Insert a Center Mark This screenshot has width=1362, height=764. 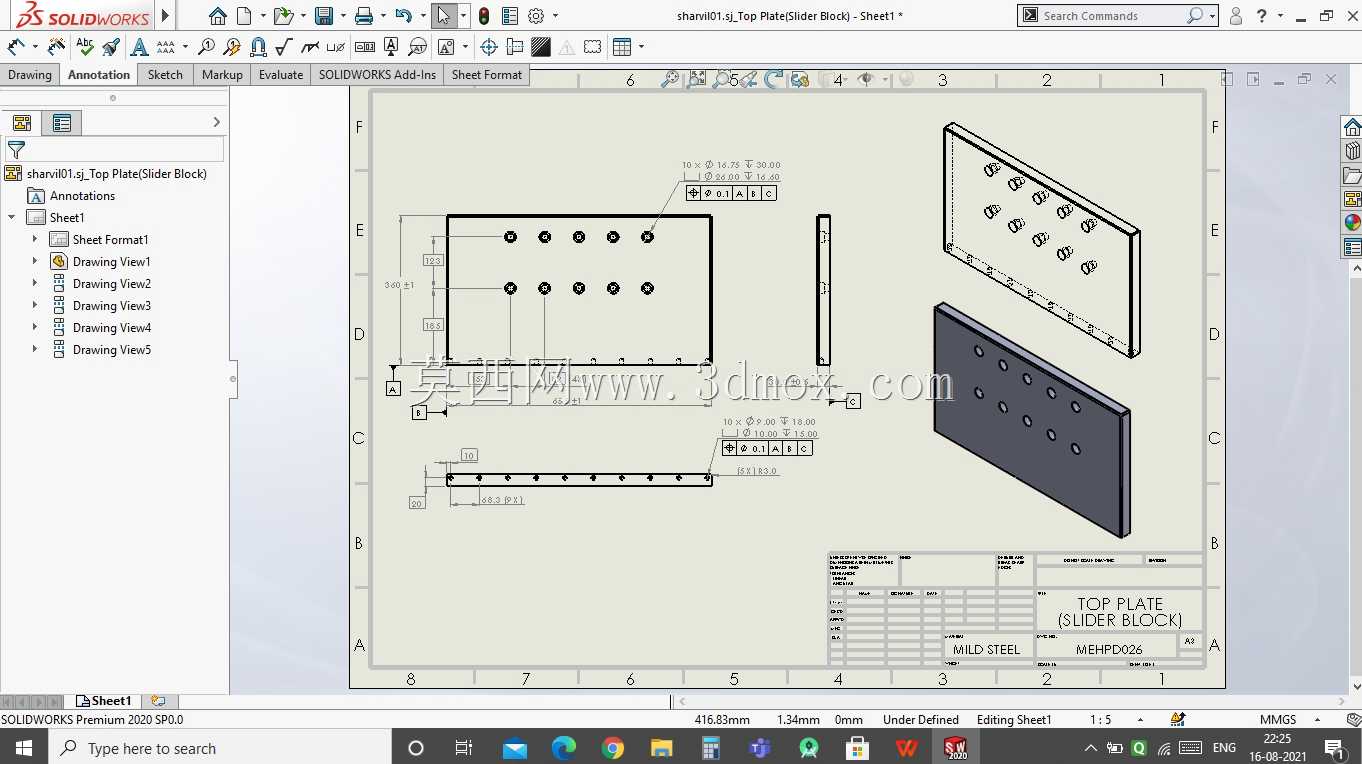pyautogui.click(x=489, y=47)
